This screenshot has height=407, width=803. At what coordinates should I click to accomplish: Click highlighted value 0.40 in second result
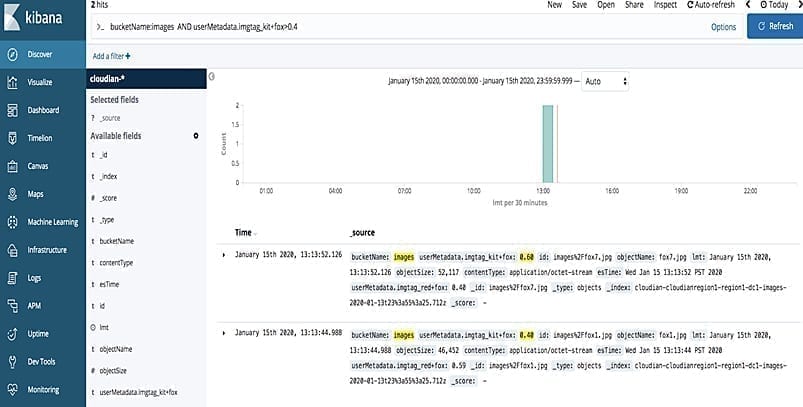(526, 335)
